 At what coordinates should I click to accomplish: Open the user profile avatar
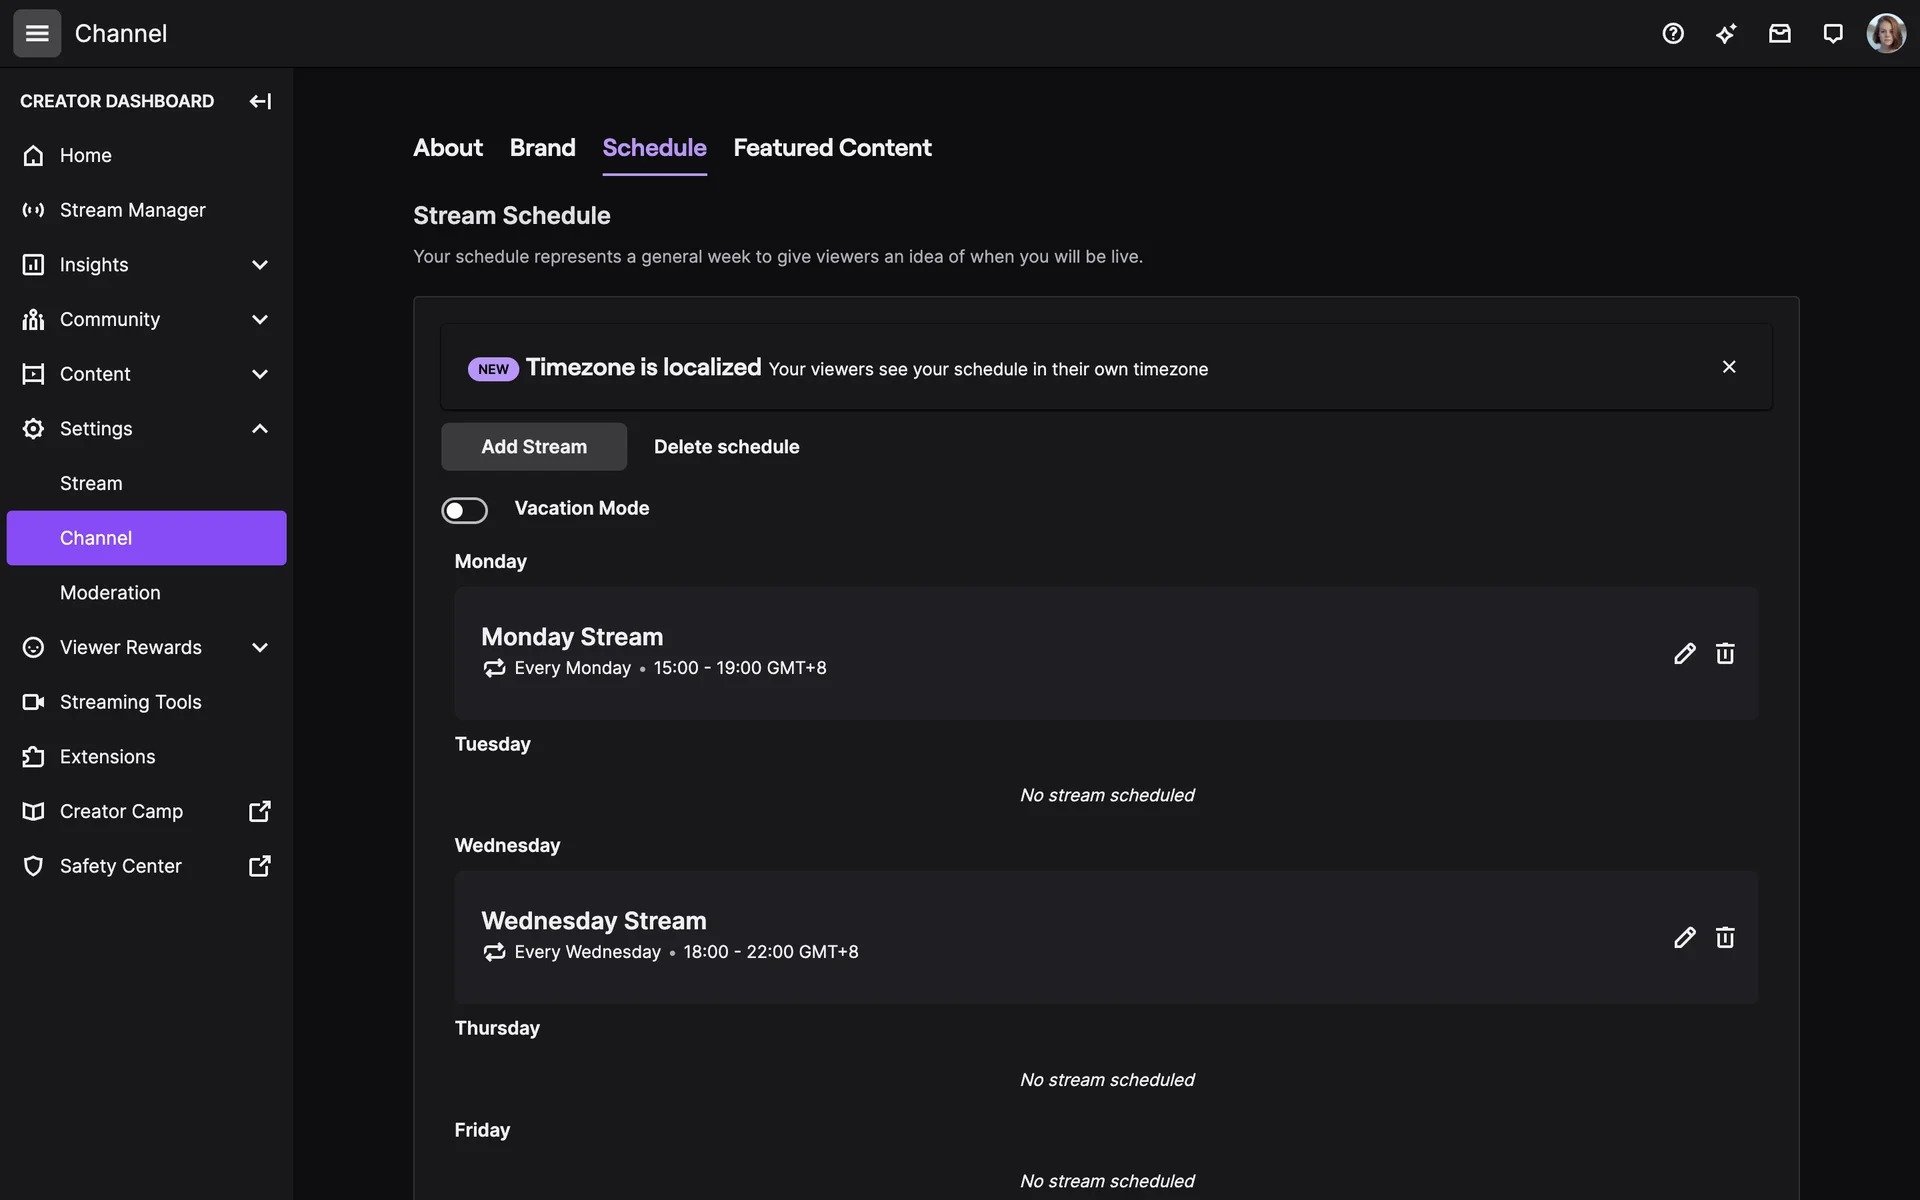click(1885, 34)
